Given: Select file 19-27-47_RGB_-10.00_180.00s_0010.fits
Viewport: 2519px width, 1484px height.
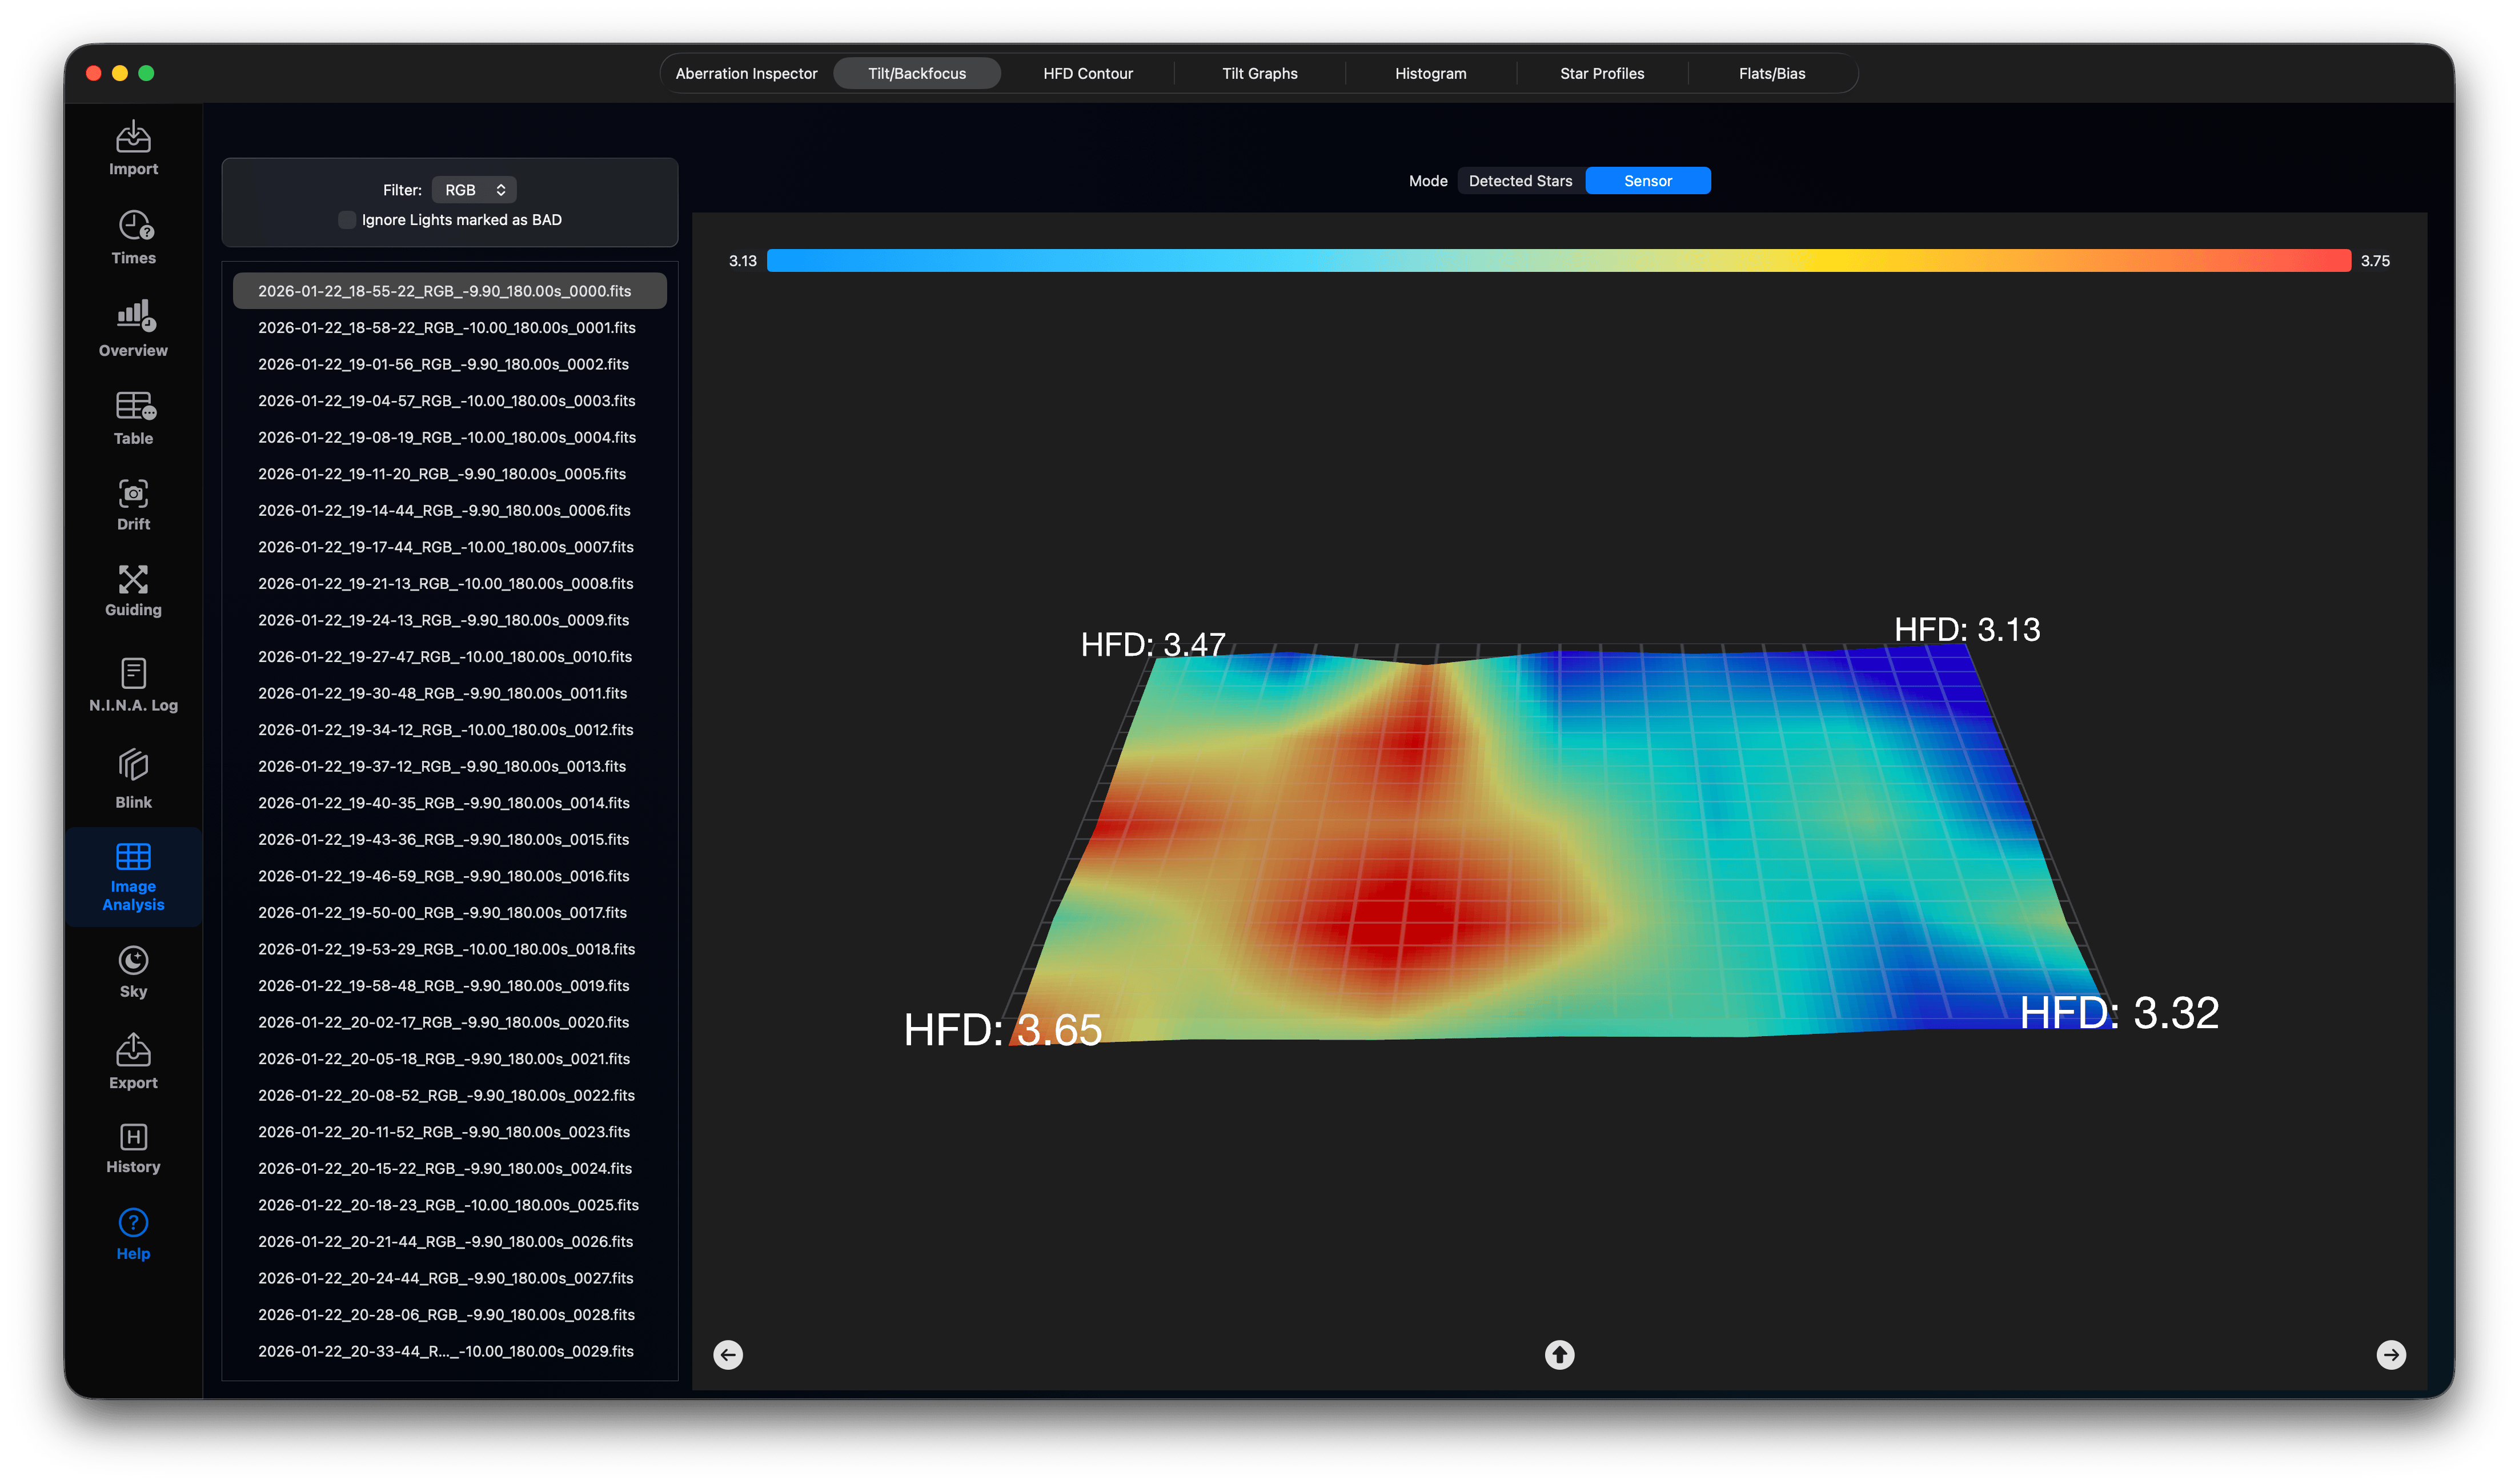Looking at the screenshot, I should (449, 657).
